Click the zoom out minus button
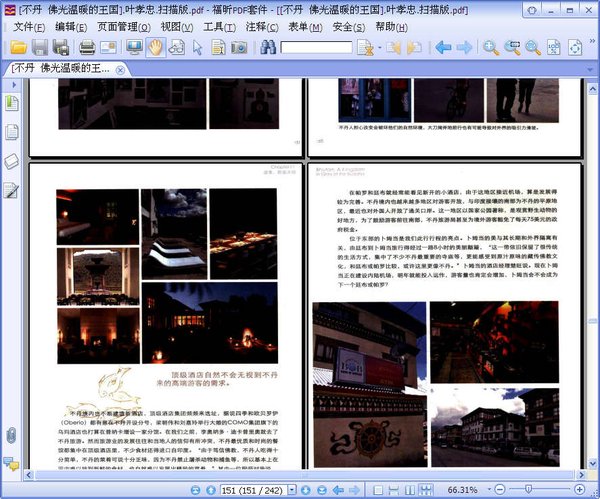 499,489
